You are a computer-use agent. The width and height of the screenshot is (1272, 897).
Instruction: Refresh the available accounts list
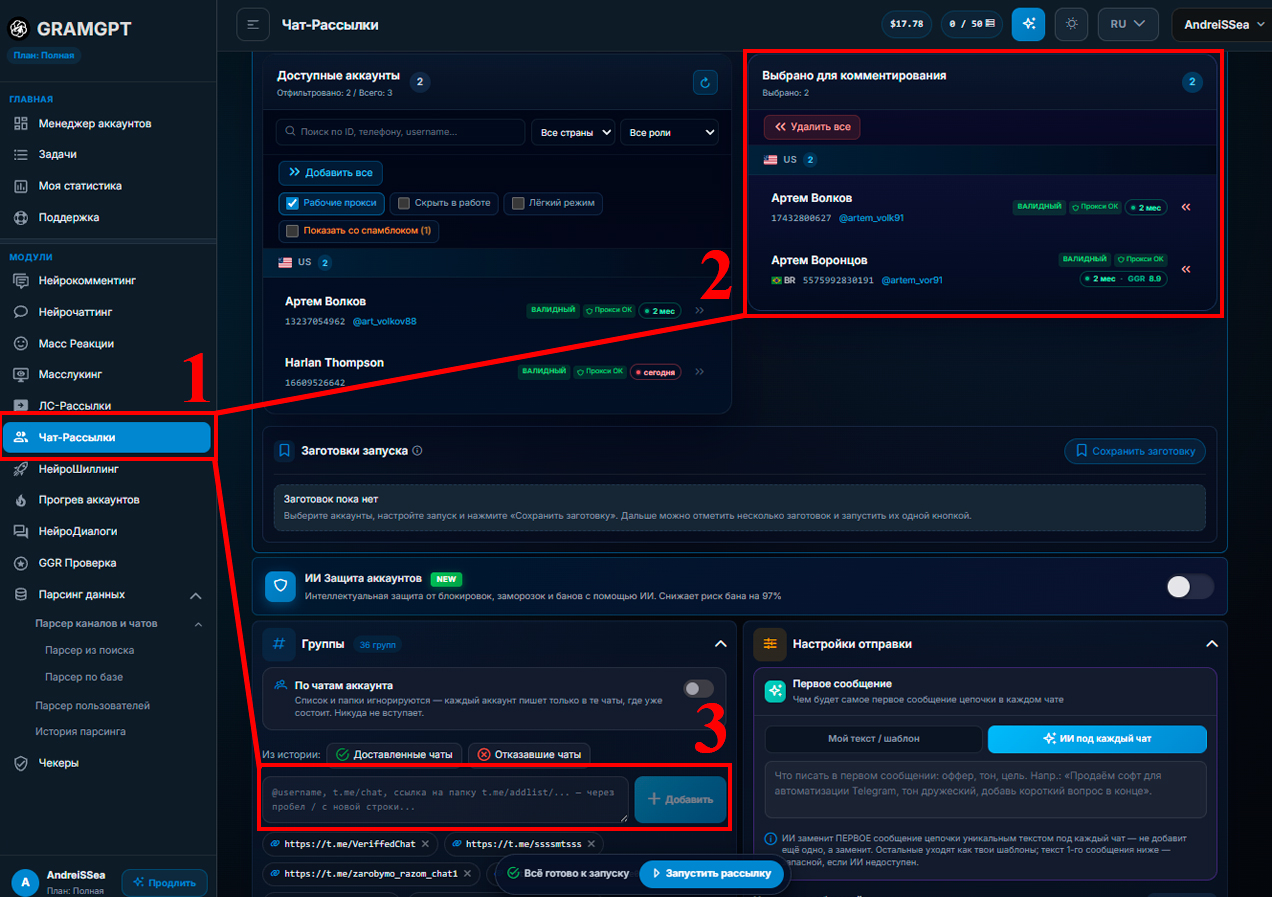click(705, 83)
